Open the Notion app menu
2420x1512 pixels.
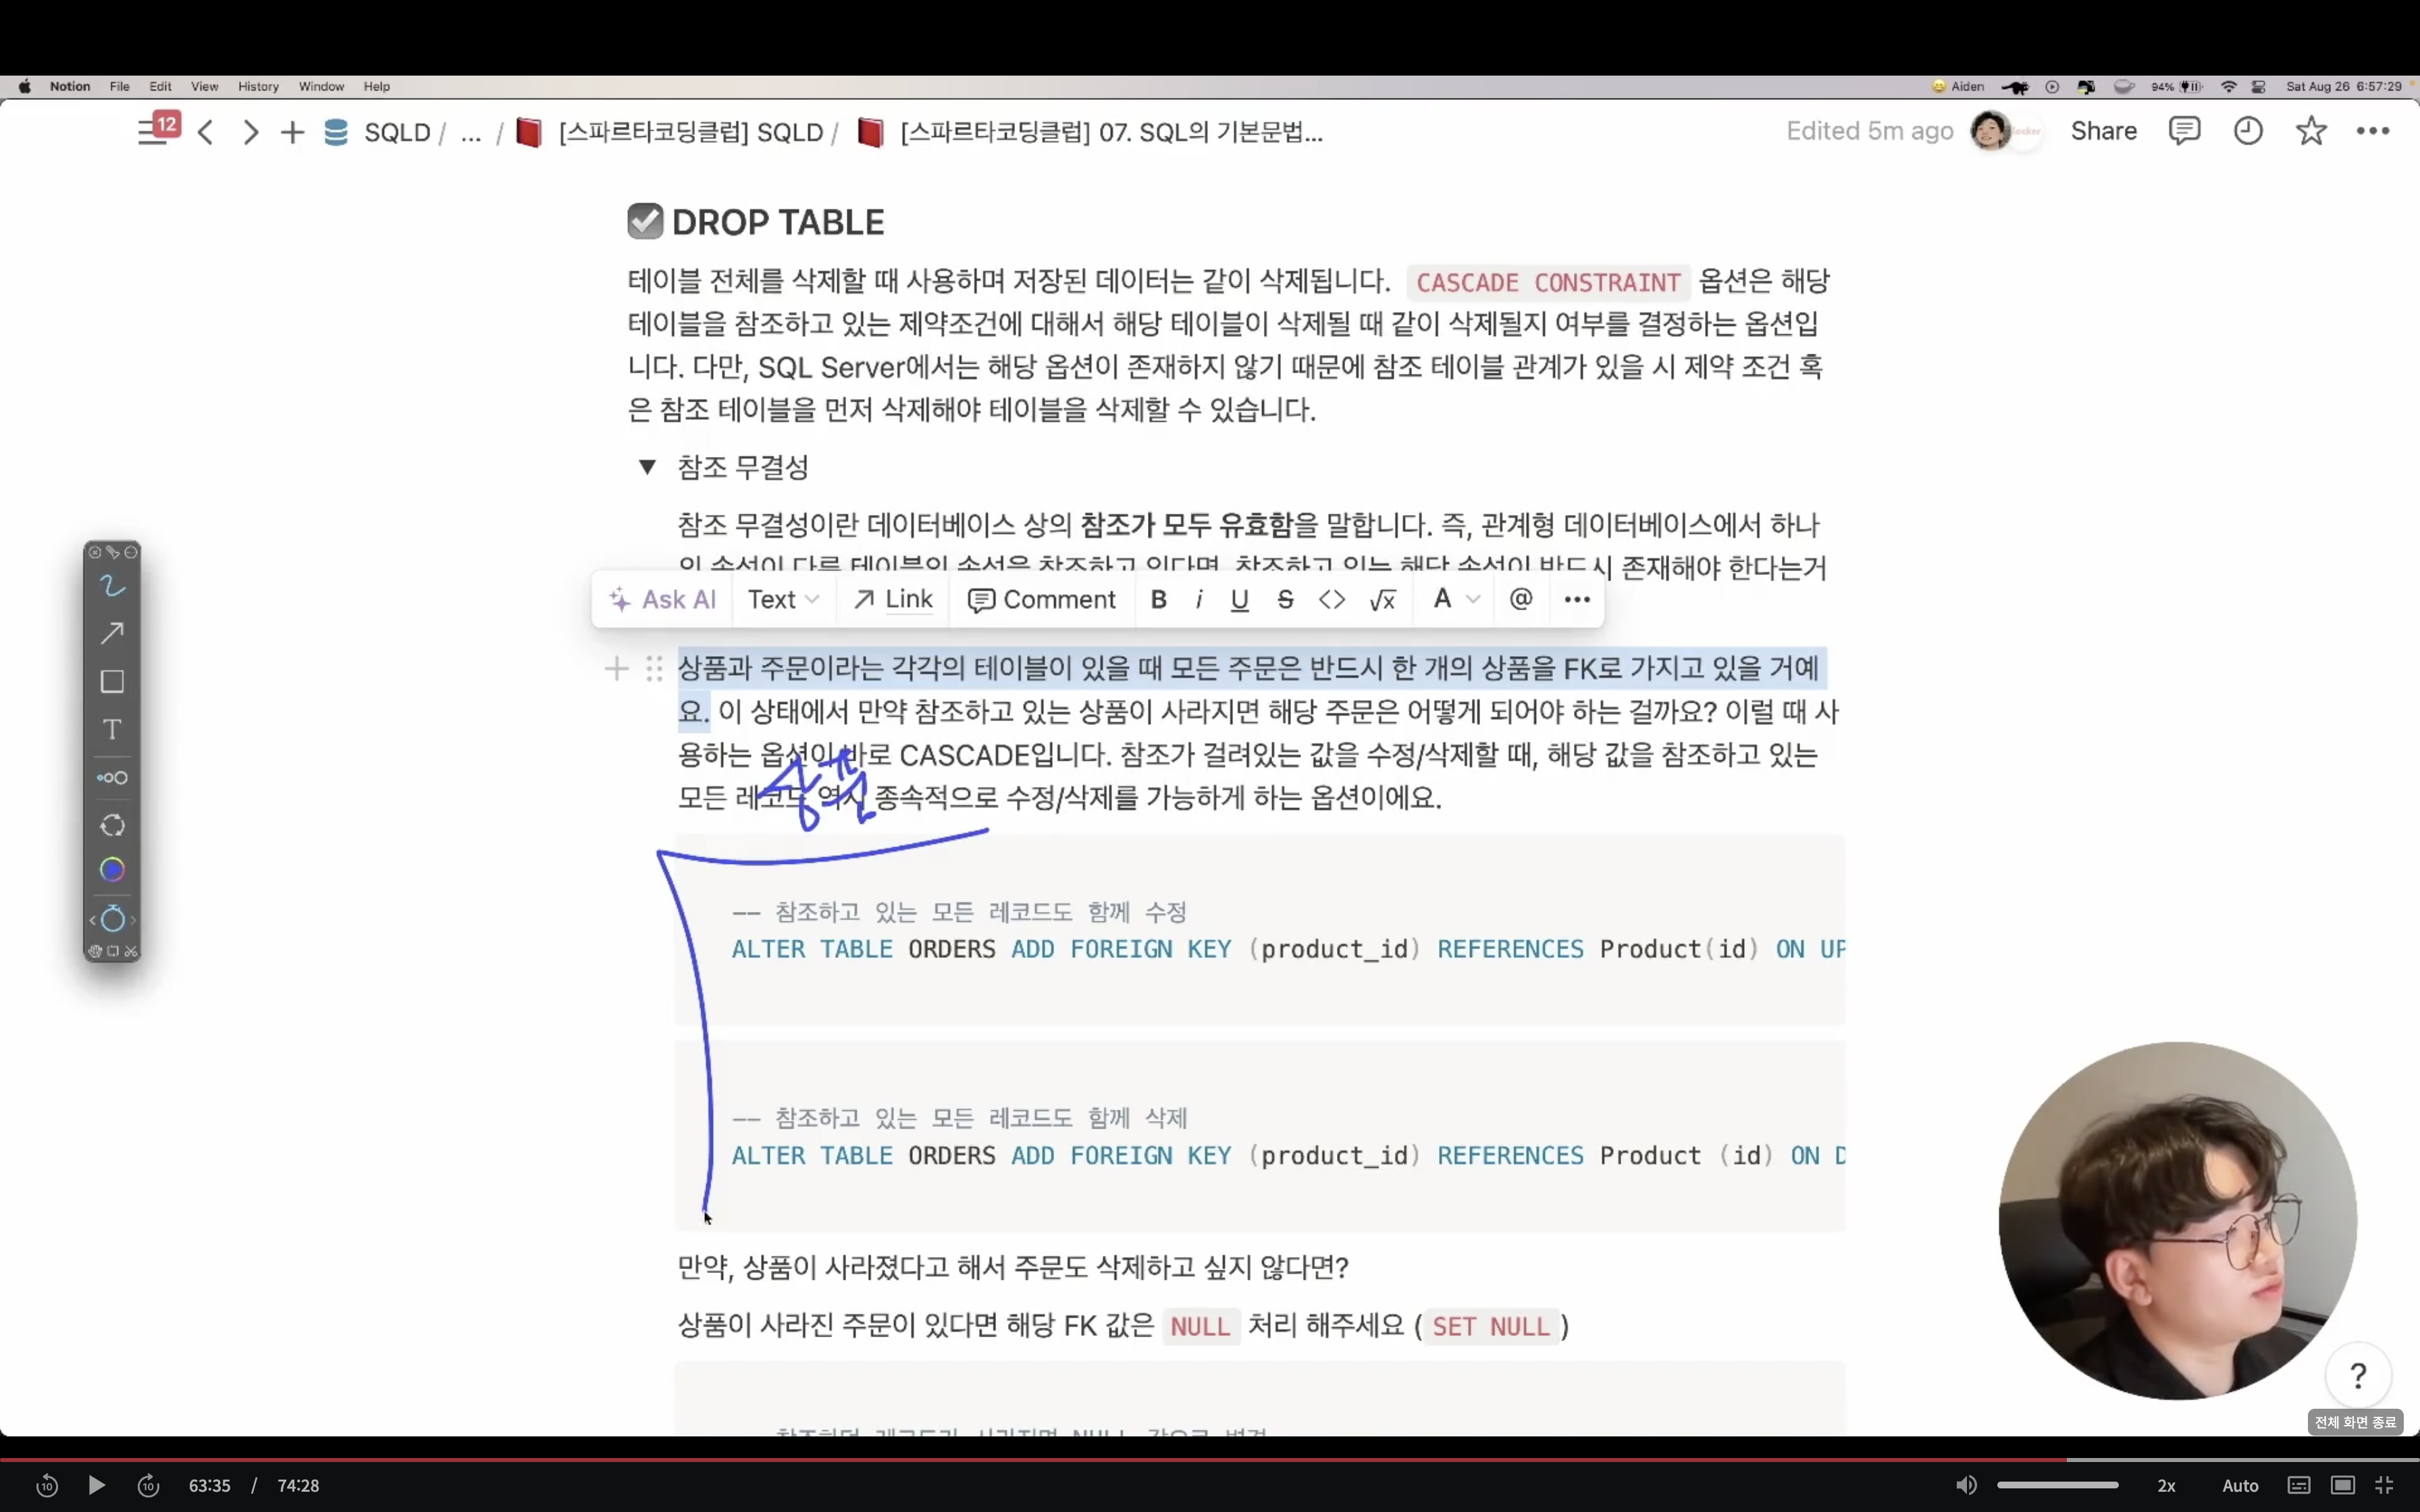tap(70, 86)
